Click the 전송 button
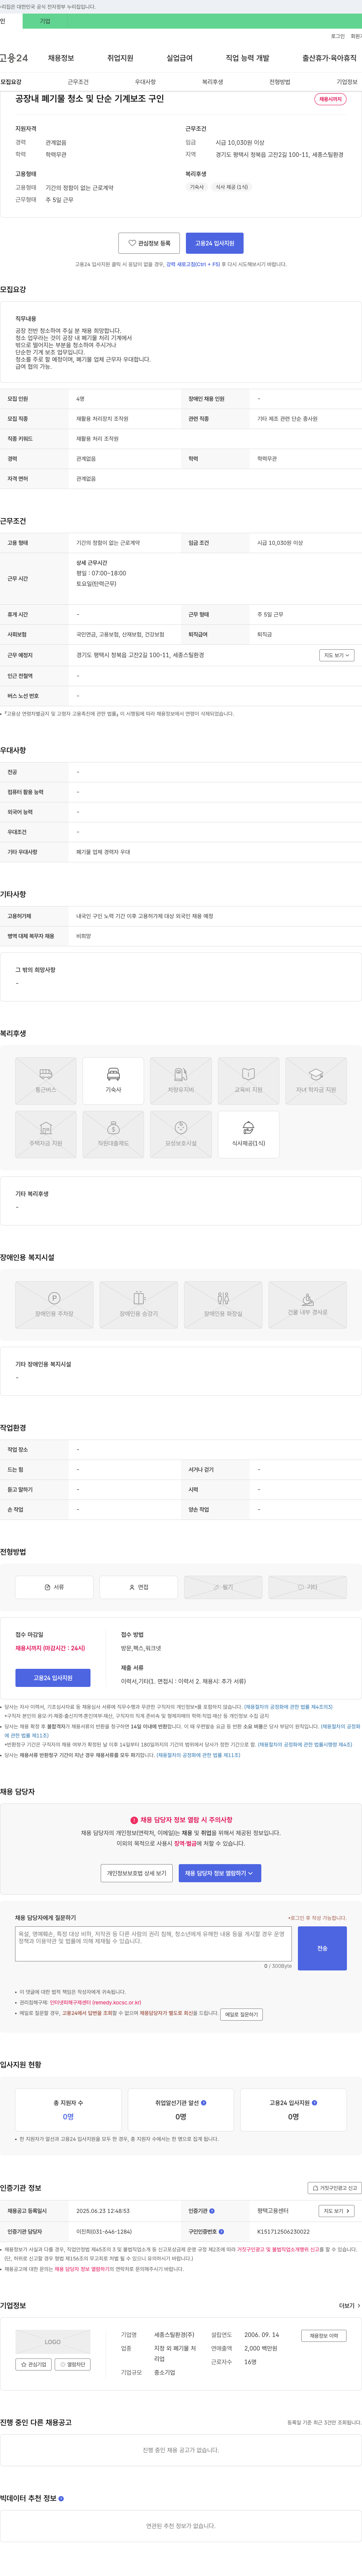Image resolution: width=362 pixels, height=2576 pixels. (x=322, y=1948)
